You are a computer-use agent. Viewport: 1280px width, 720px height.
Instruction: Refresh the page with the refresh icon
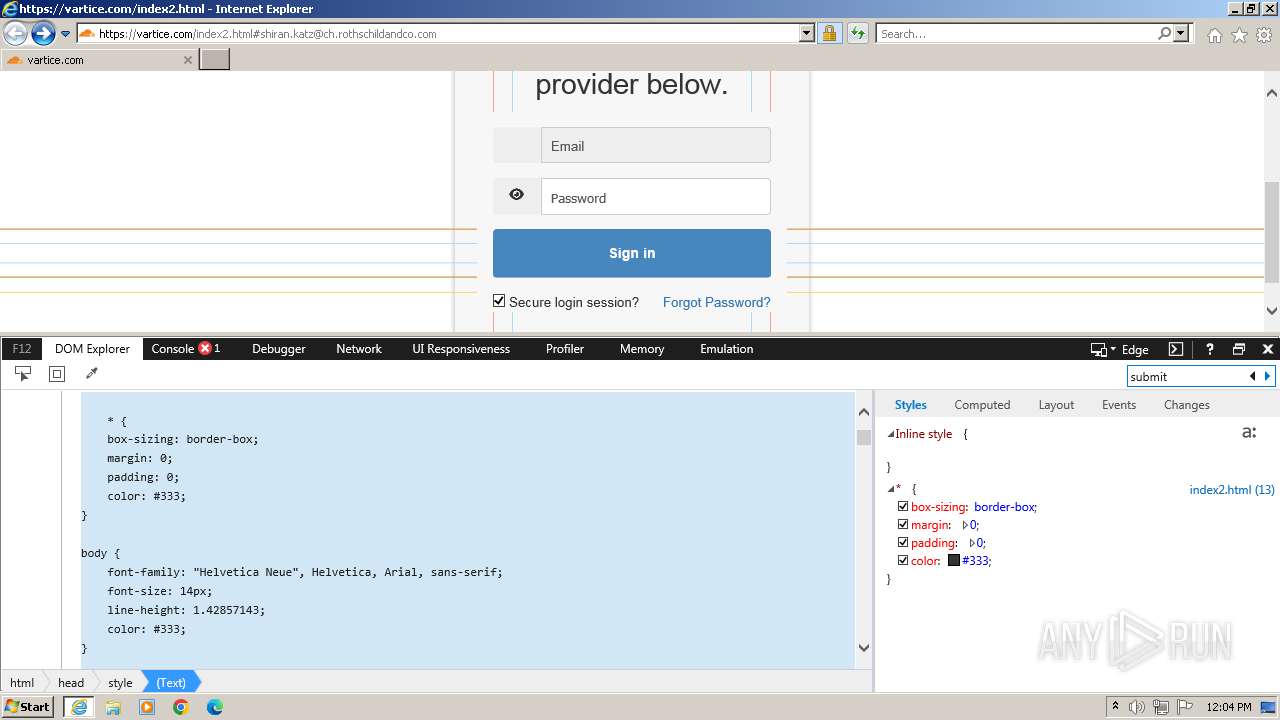(857, 33)
